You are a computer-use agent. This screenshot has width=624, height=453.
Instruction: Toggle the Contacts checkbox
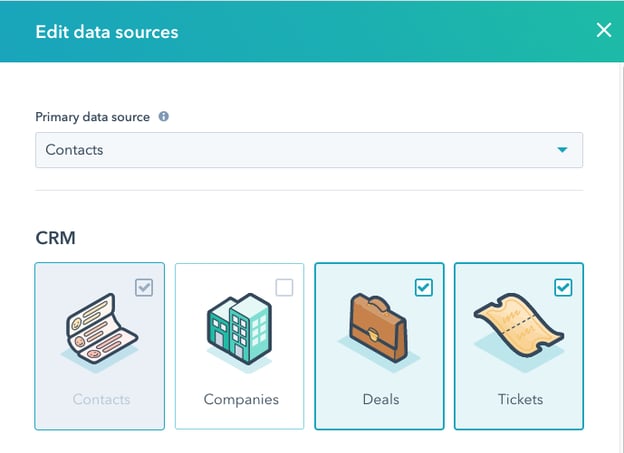point(144,288)
